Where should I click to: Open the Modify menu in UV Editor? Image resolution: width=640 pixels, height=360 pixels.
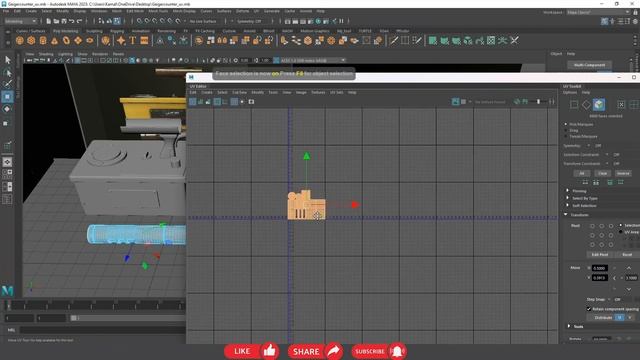[258, 92]
